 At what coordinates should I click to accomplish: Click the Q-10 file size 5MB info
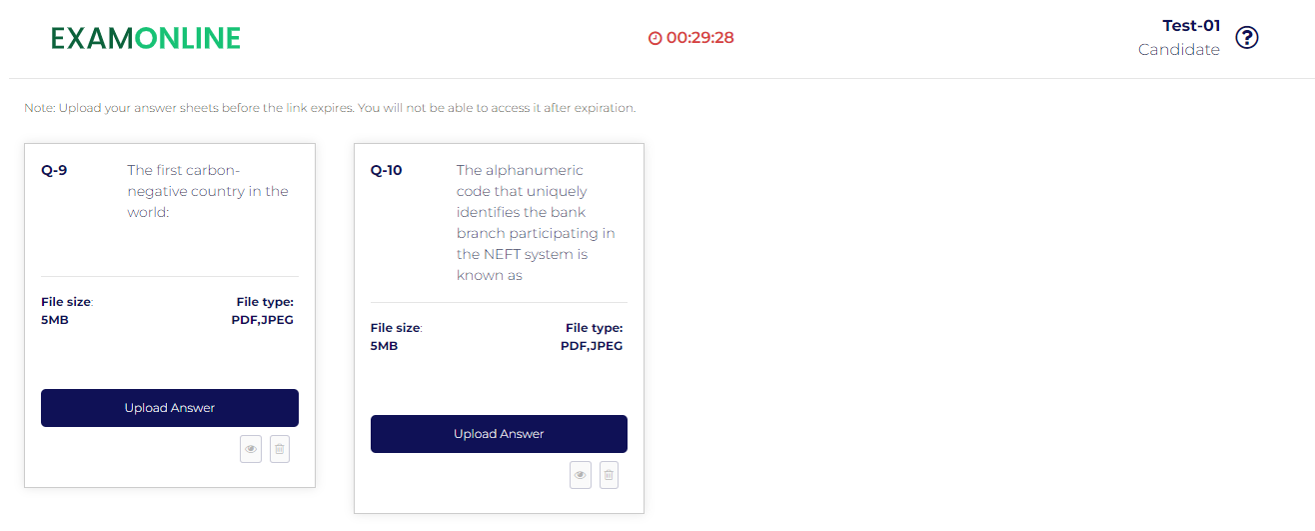click(x=396, y=337)
